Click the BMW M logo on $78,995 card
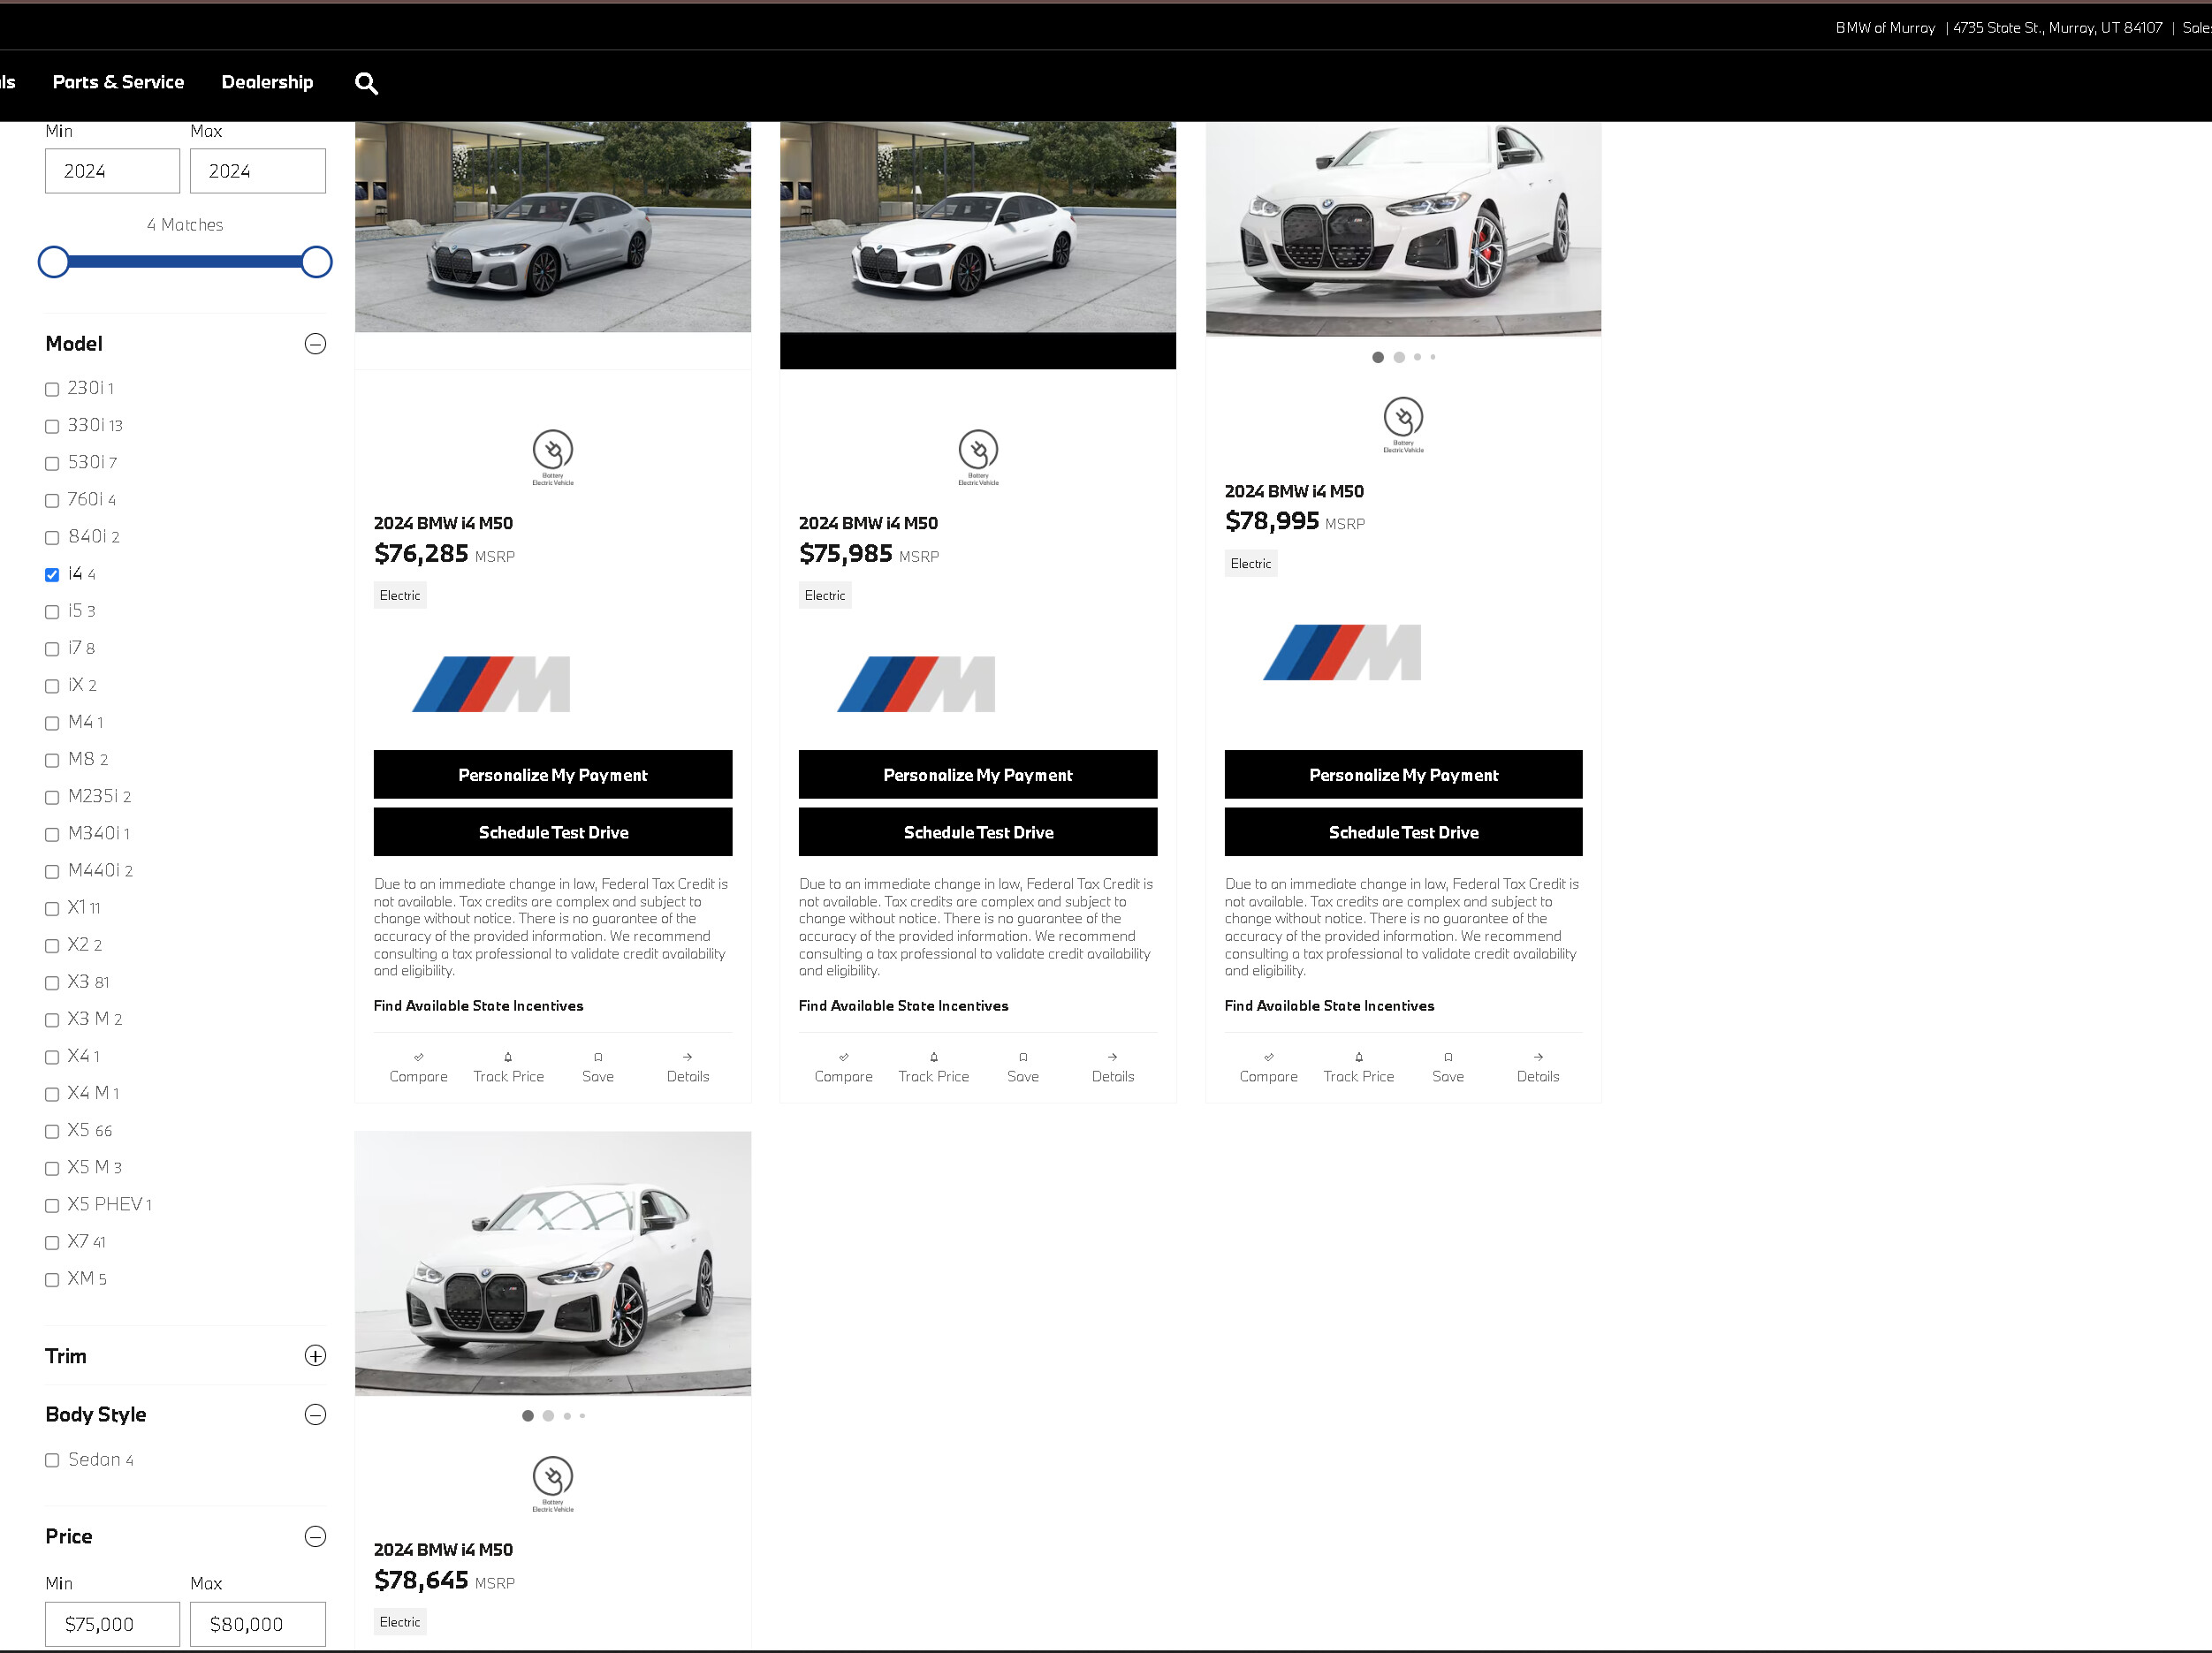2212x1653 pixels. [x=1342, y=652]
